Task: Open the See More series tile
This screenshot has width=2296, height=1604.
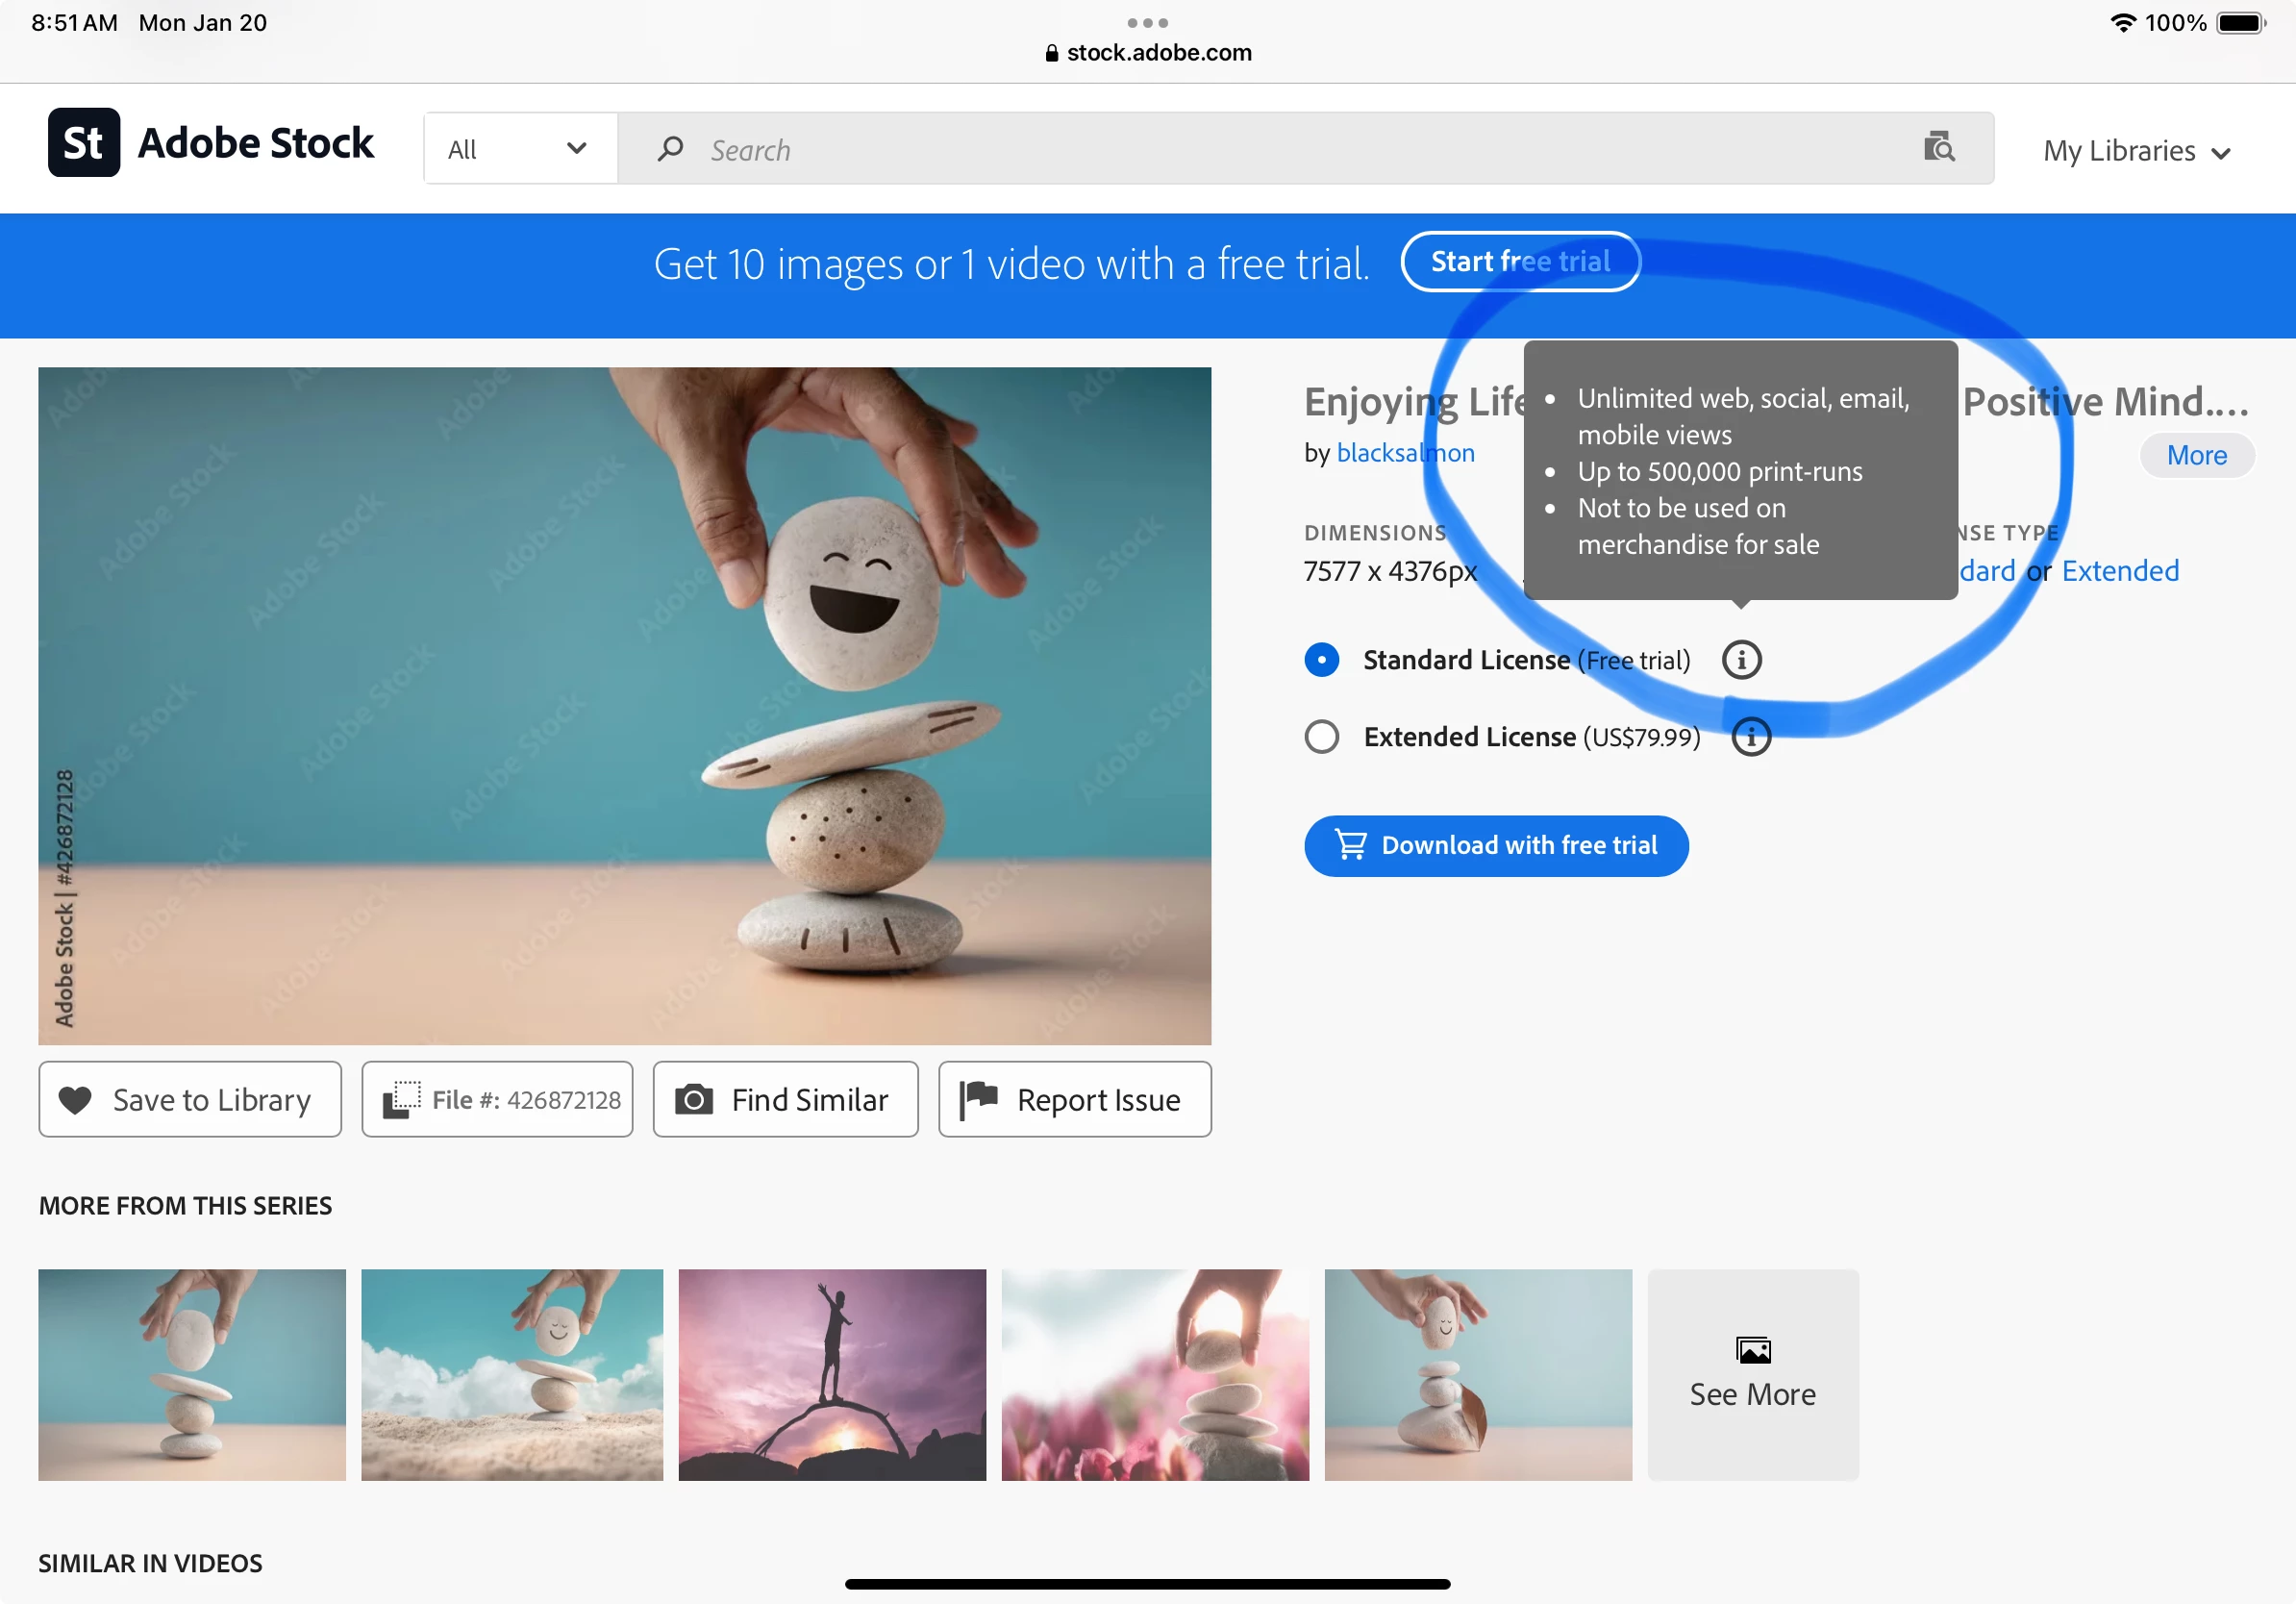Action: [1752, 1374]
